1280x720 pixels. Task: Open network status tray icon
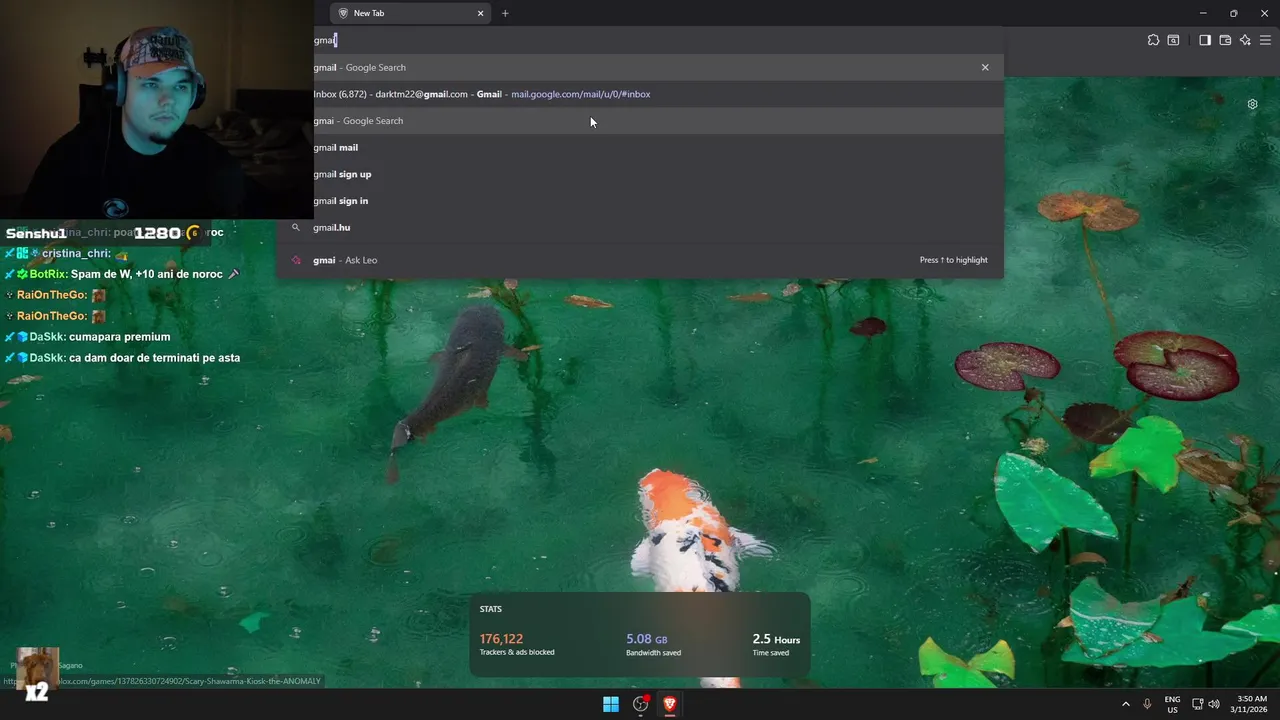click(1197, 704)
